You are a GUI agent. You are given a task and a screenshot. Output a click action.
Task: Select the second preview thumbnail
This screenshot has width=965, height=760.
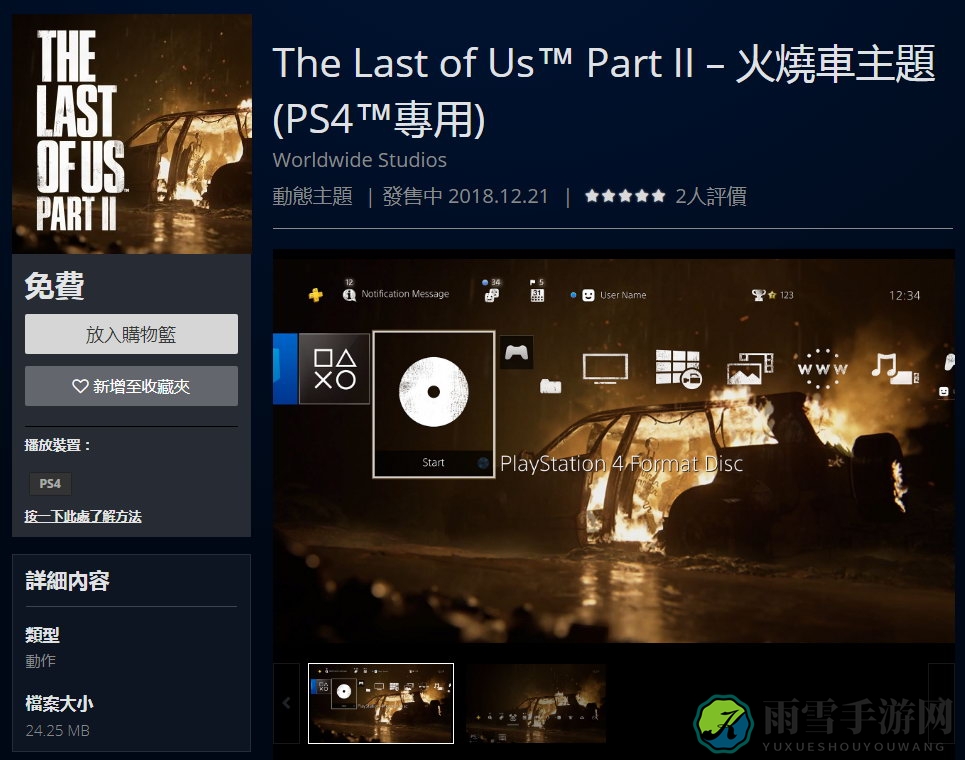click(536, 703)
